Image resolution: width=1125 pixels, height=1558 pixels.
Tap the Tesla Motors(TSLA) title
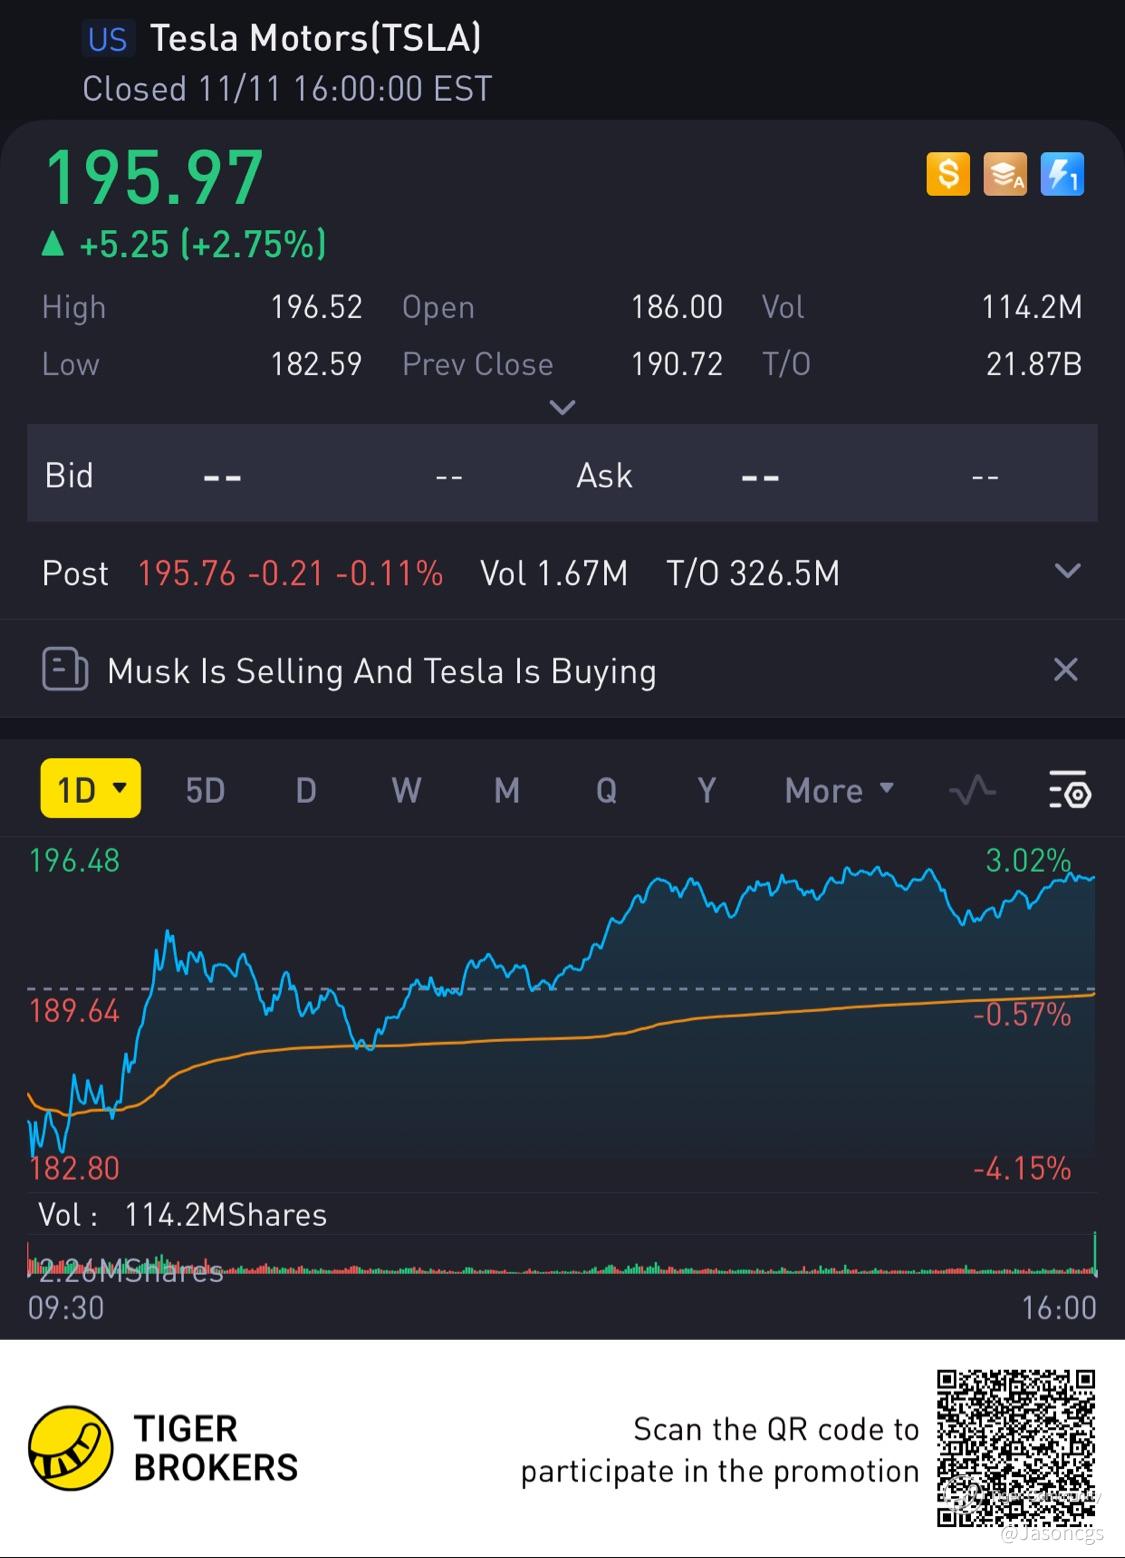(316, 38)
